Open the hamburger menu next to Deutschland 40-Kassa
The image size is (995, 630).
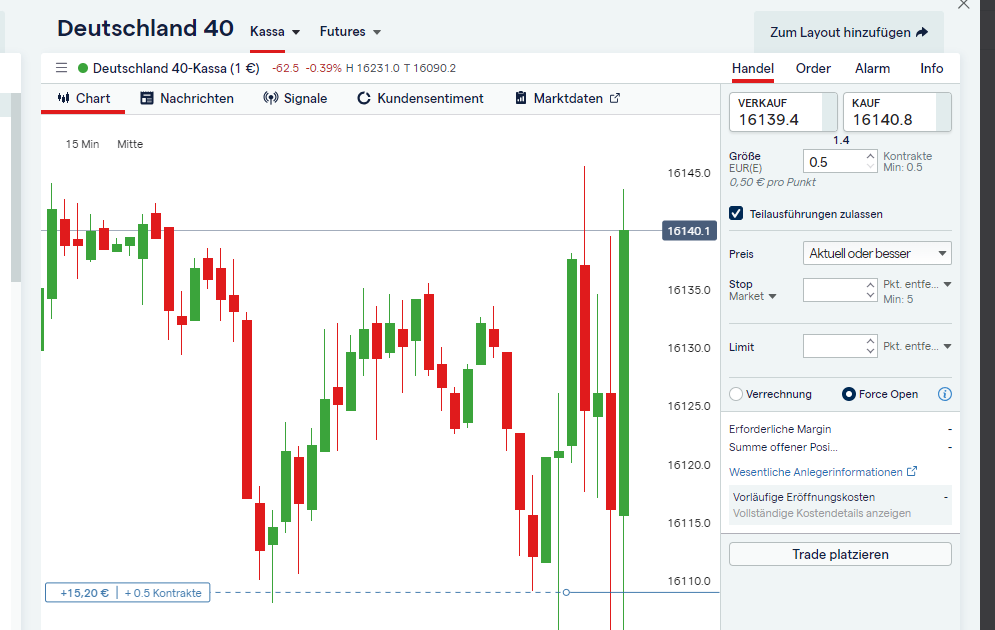pyautogui.click(x=62, y=68)
